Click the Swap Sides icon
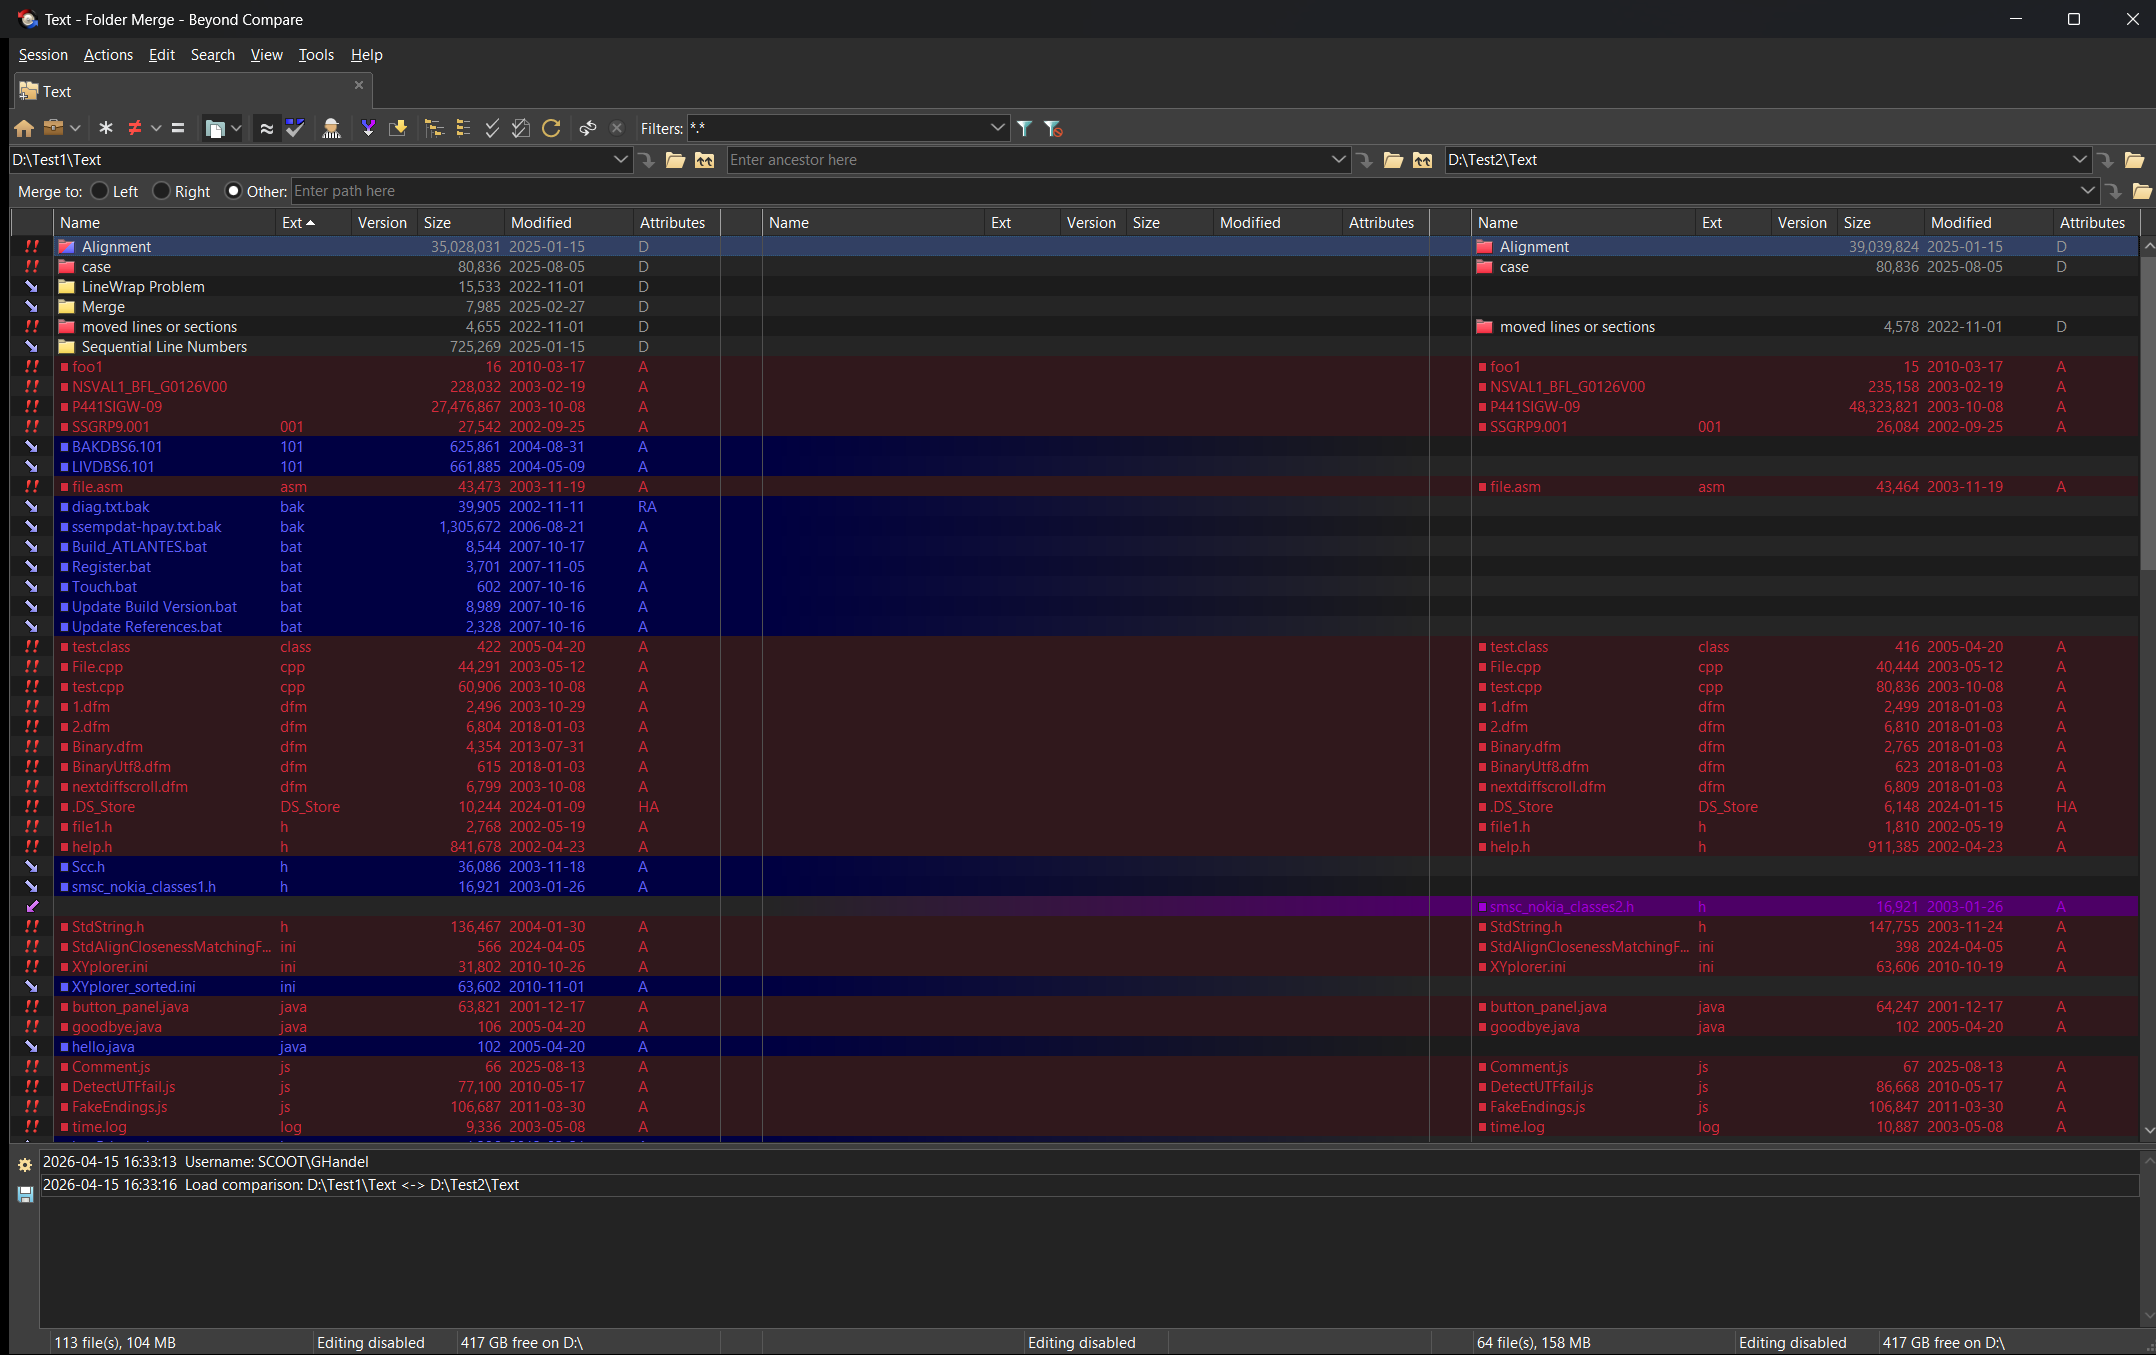Viewport: 2156px width, 1355px height. click(588, 128)
